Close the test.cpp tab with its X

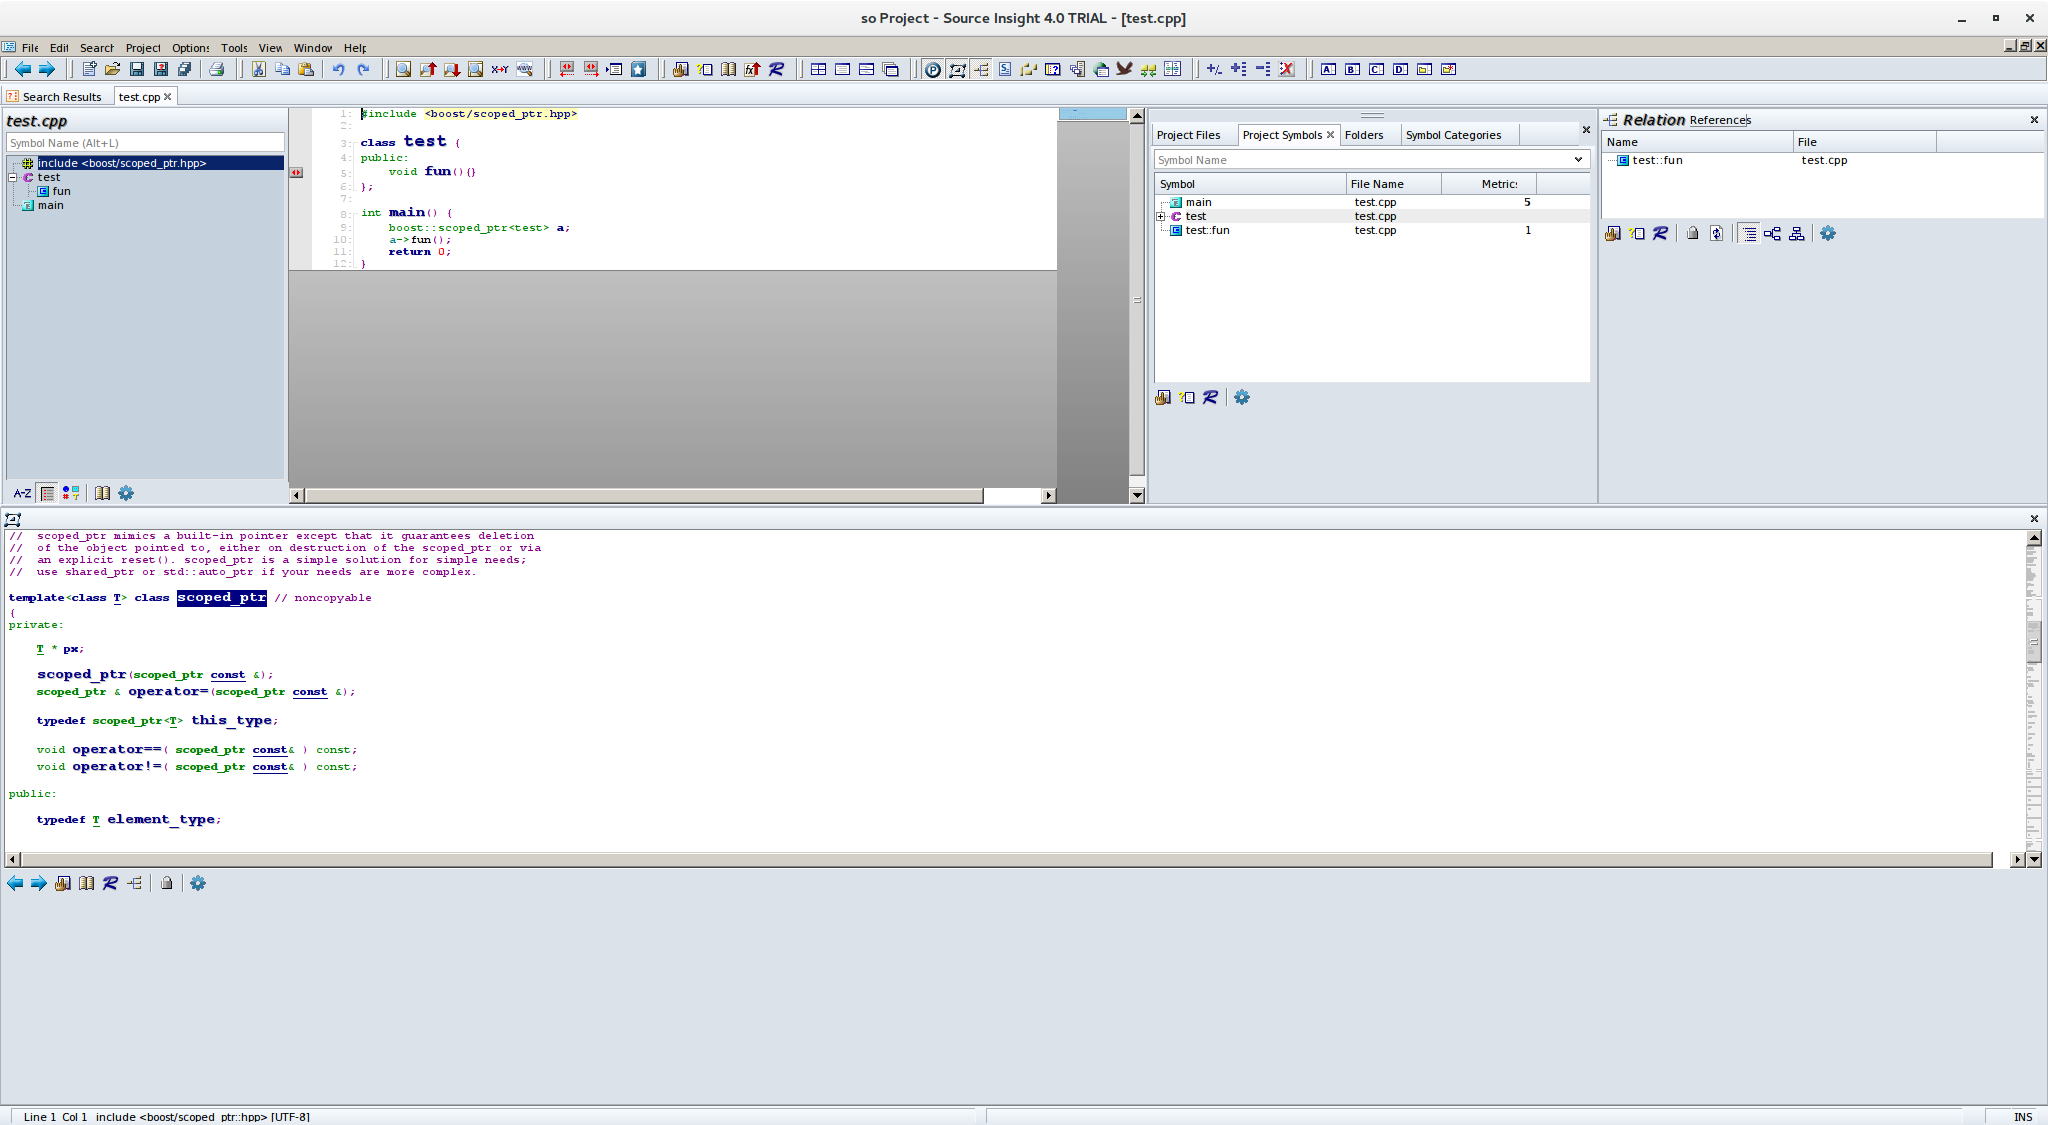[x=167, y=97]
